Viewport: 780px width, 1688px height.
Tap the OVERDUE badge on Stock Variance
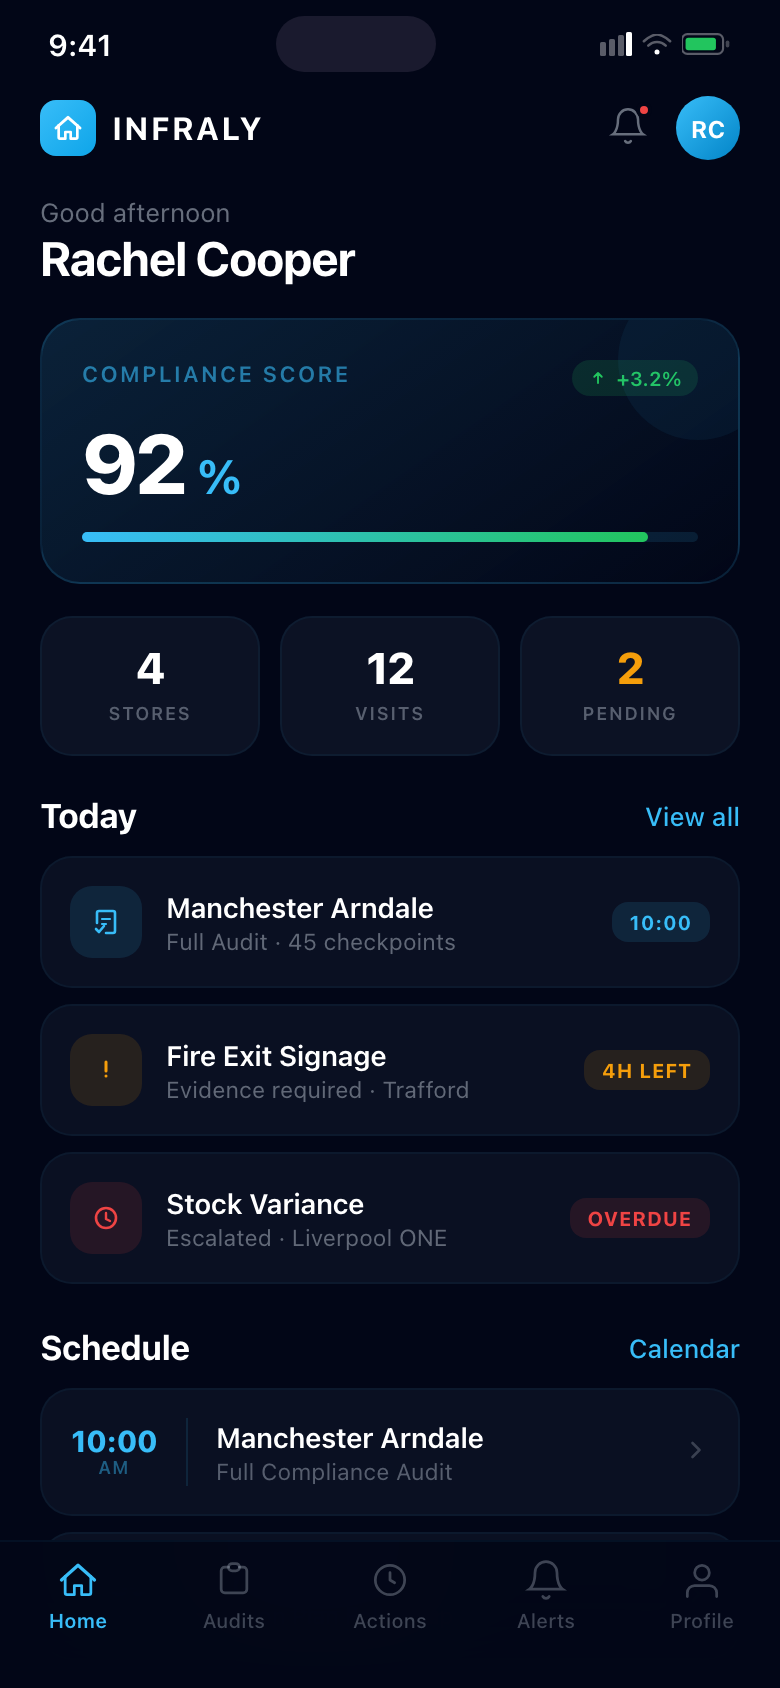coord(640,1219)
